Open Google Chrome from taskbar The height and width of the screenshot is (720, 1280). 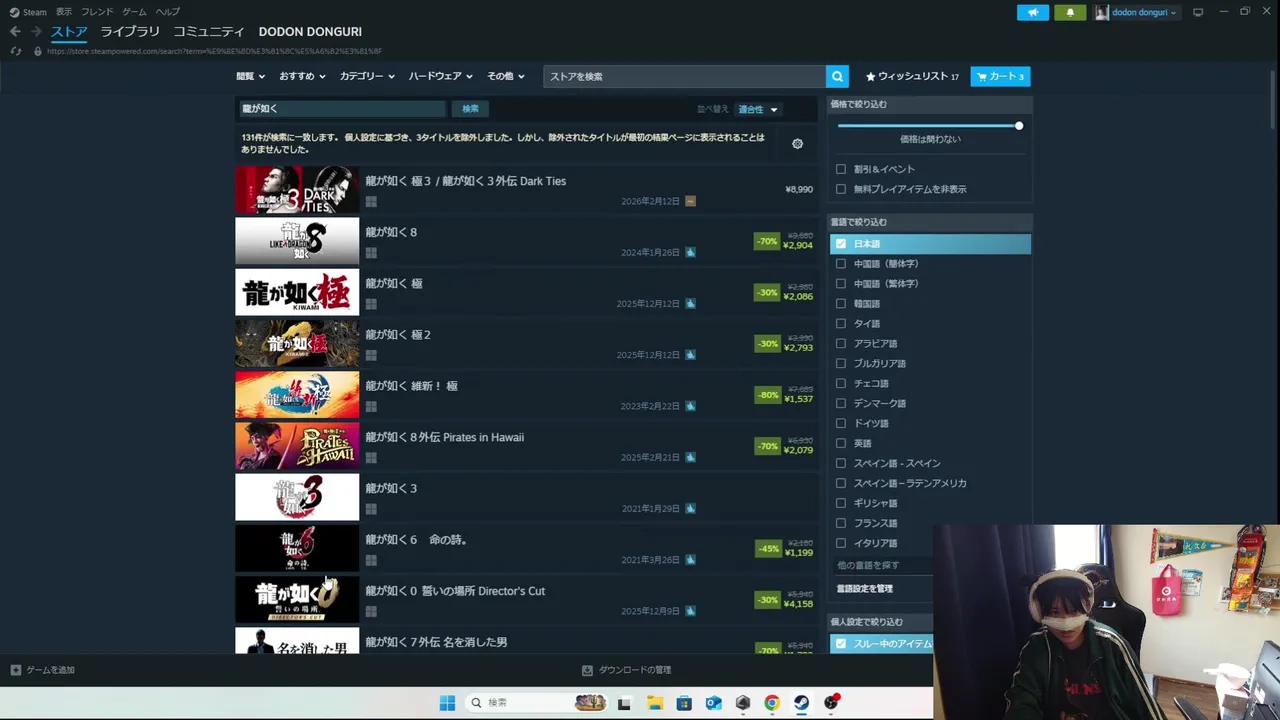772,703
